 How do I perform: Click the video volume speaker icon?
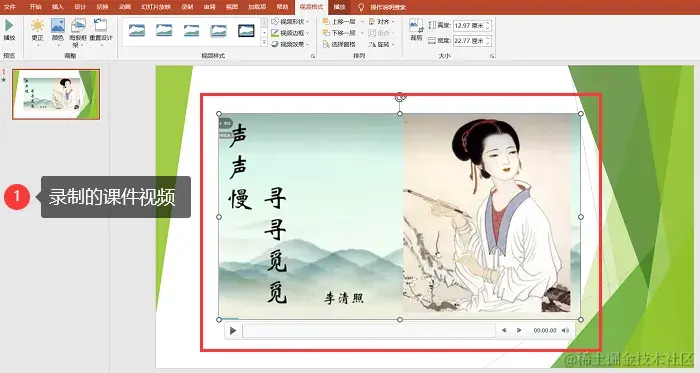click(565, 331)
